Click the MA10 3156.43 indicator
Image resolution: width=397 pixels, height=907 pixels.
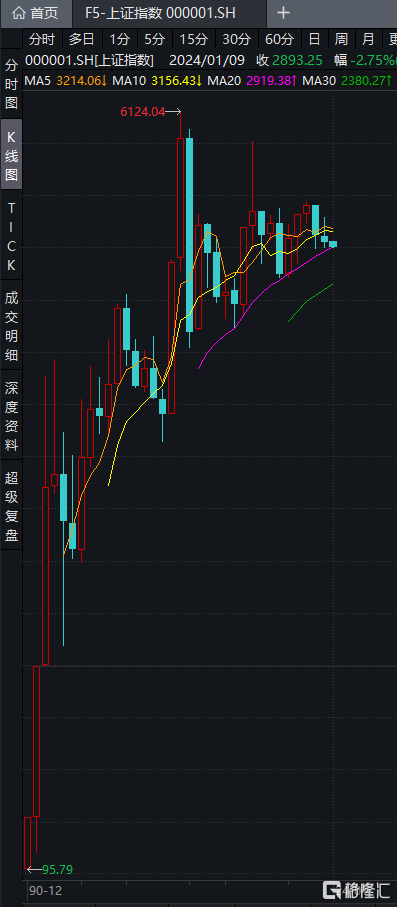click(156, 80)
